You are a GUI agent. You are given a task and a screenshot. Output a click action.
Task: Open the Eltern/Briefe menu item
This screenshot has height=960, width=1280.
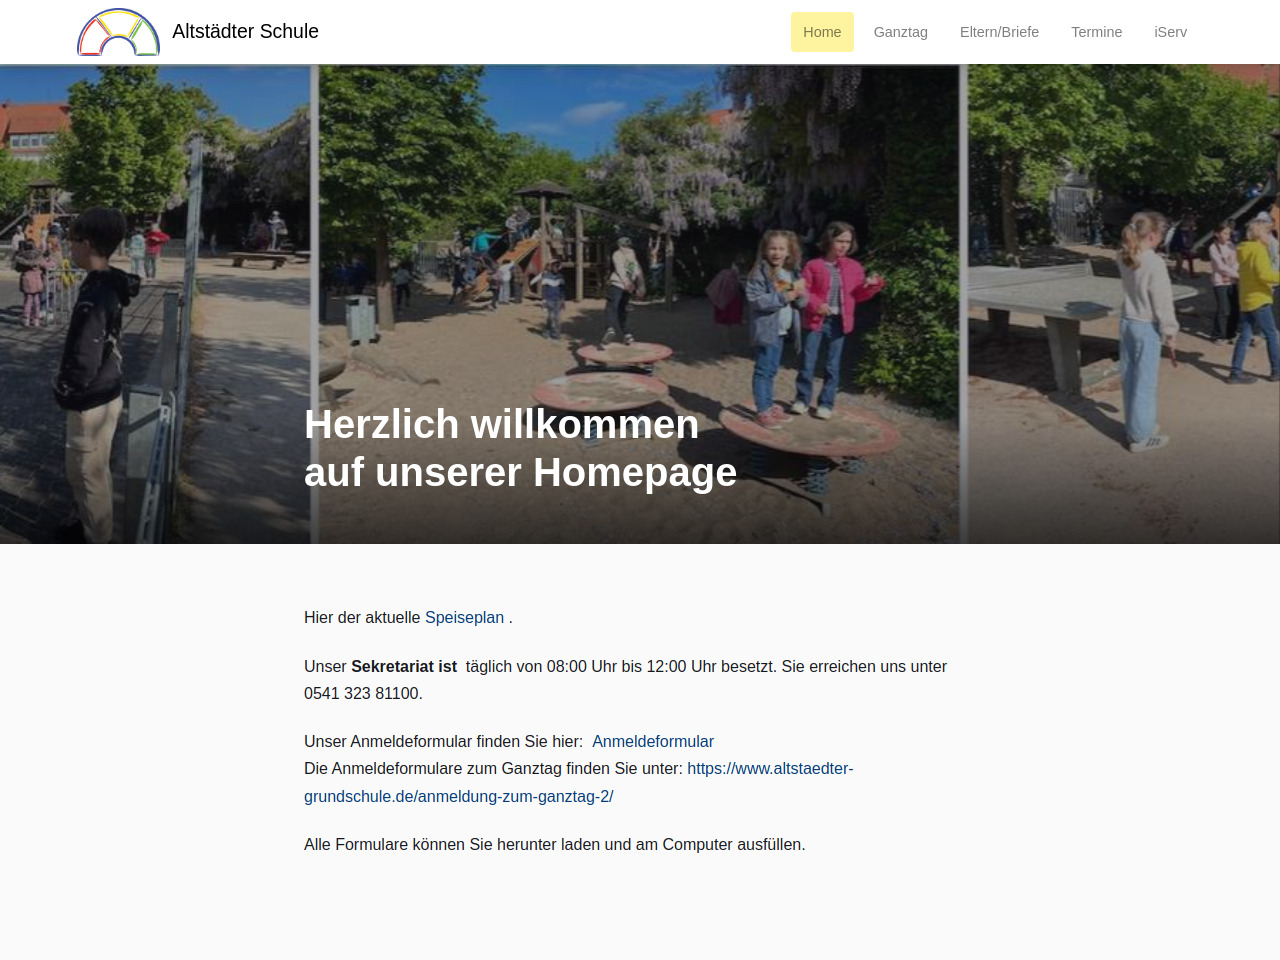pos(999,32)
